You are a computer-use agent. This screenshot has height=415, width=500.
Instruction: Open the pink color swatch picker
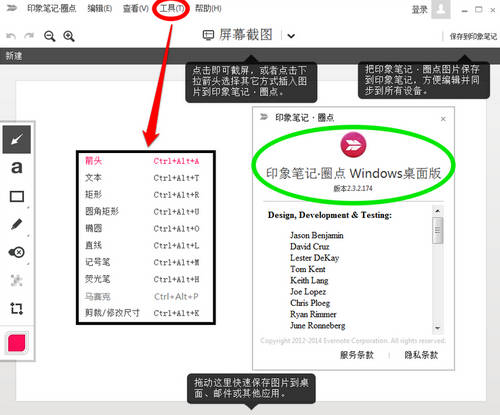17,343
